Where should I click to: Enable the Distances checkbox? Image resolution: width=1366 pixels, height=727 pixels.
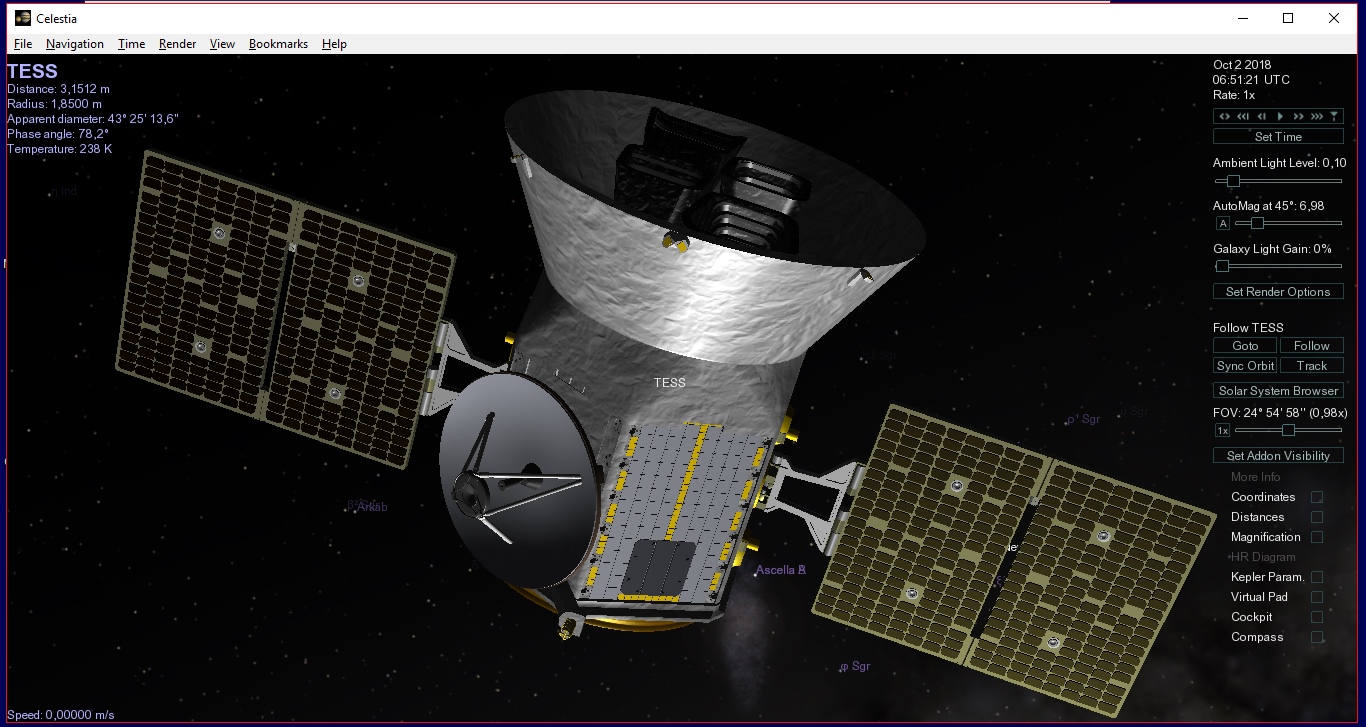[1317, 517]
